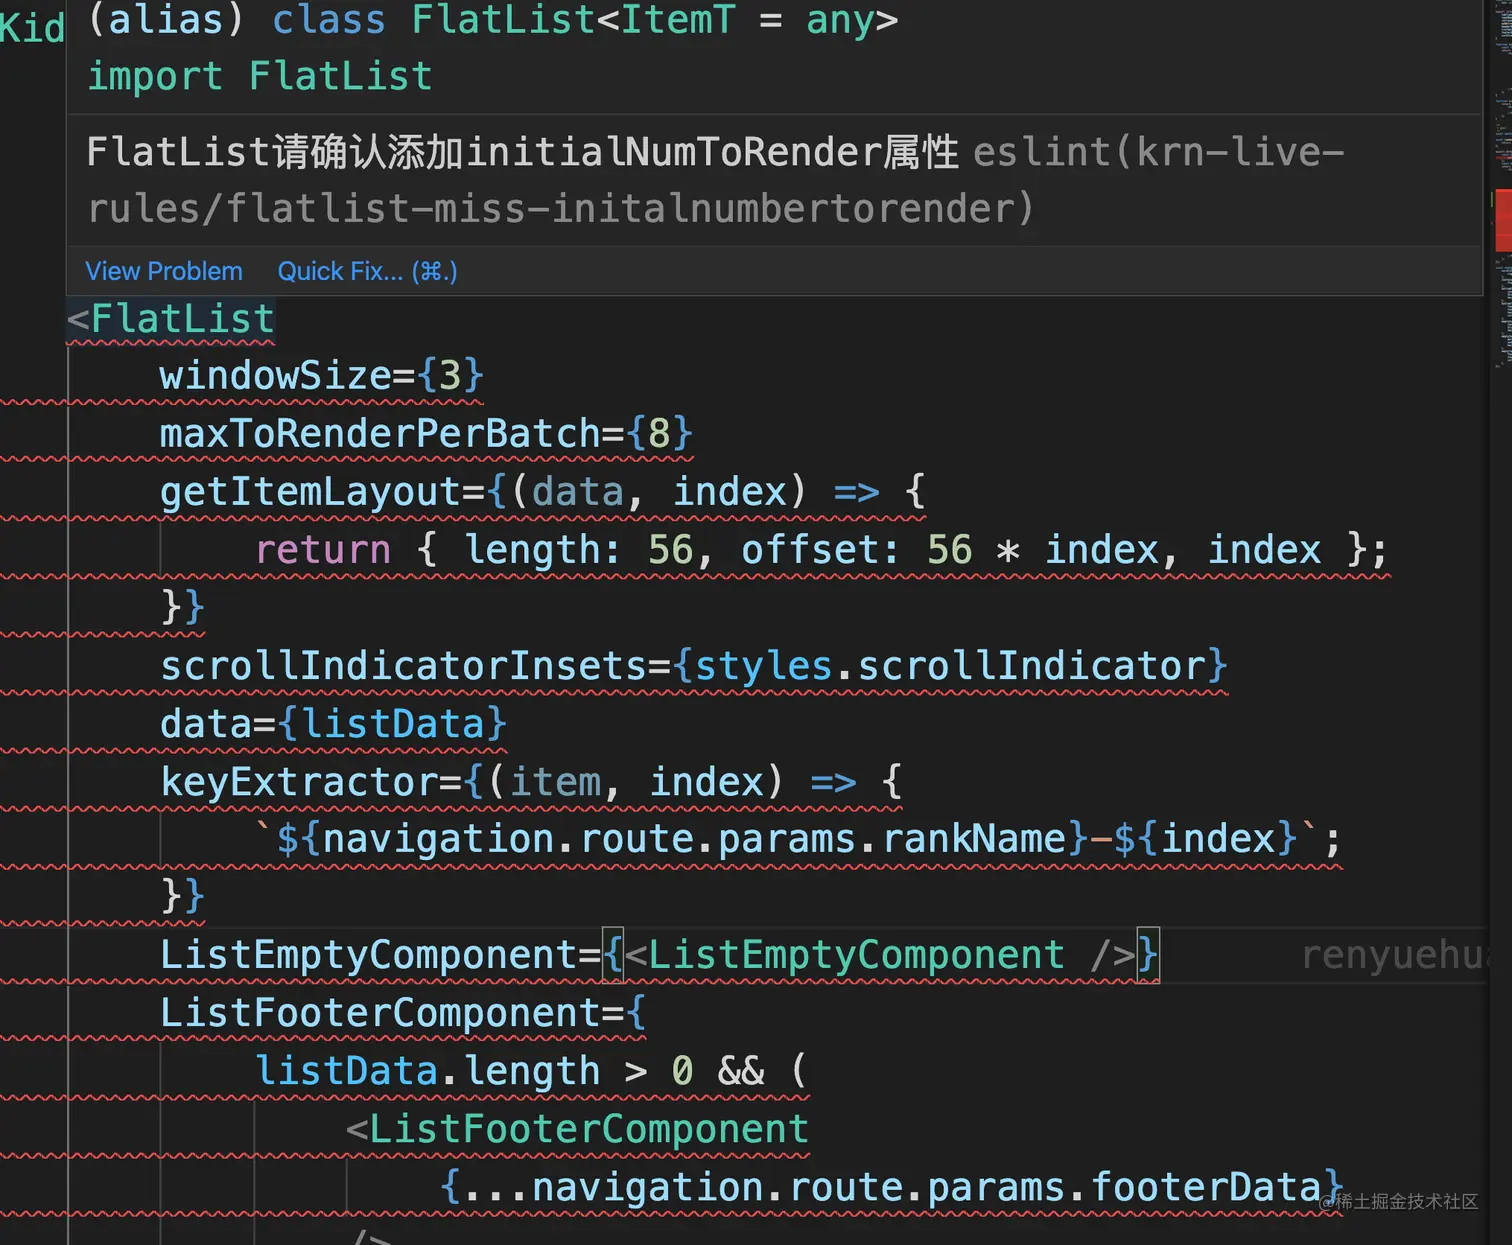Viewport: 1512px width, 1245px height.
Task: Click styles.scrollIndicator value
Action: click(950, 666)
